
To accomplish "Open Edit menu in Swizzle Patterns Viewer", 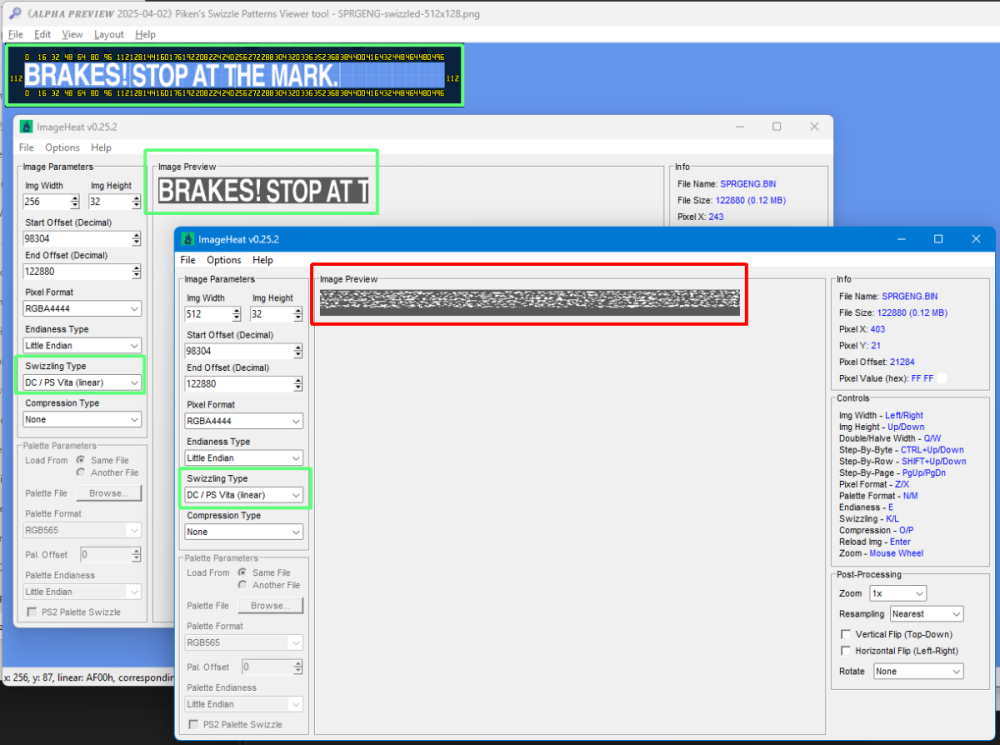I will click(x=42, y=34).
